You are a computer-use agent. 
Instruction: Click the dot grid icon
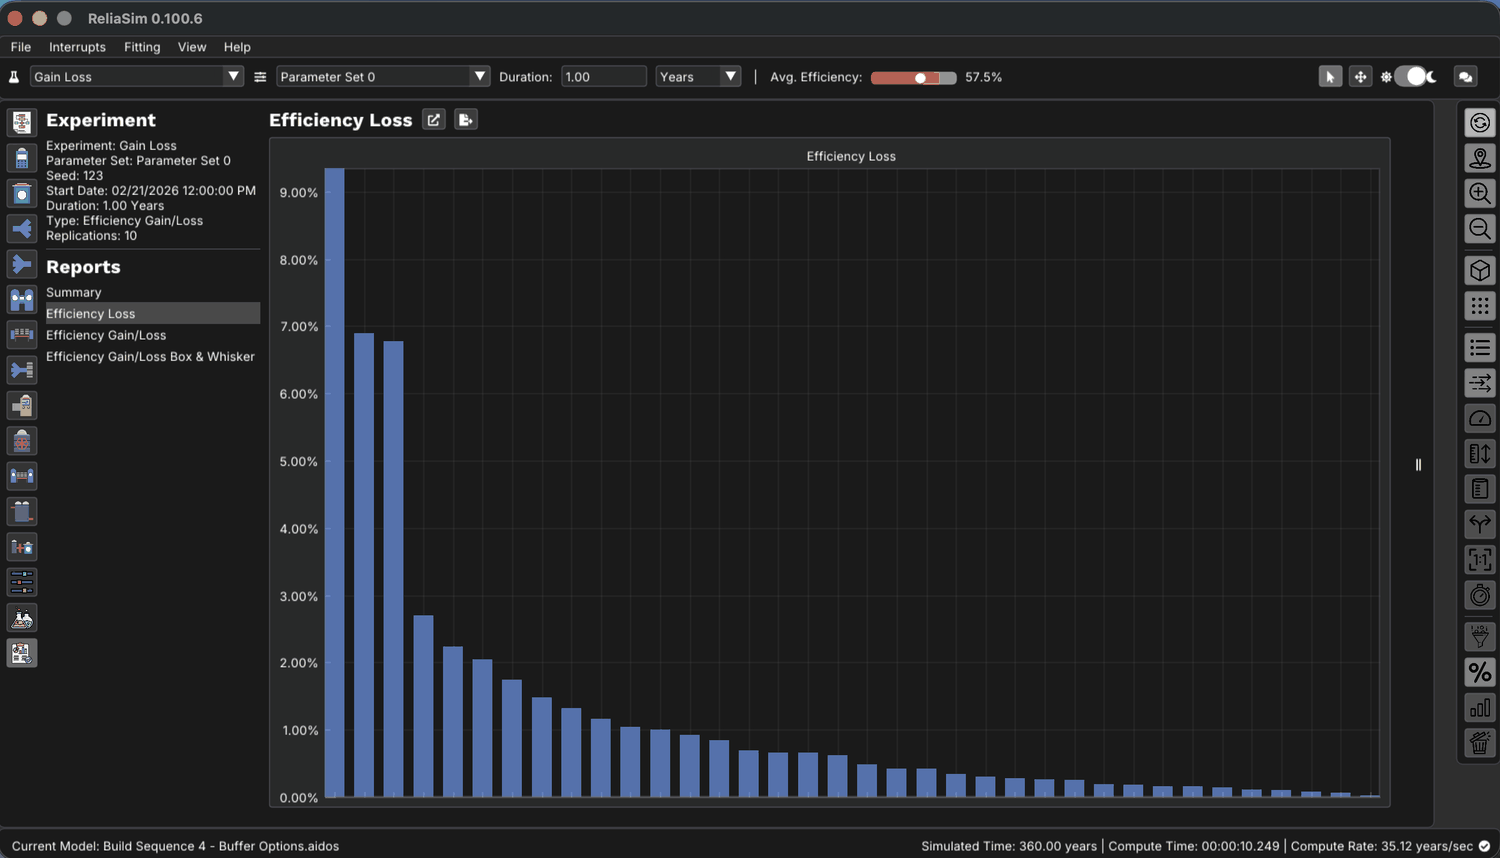pyautogui.click(x=1480, y=306)
